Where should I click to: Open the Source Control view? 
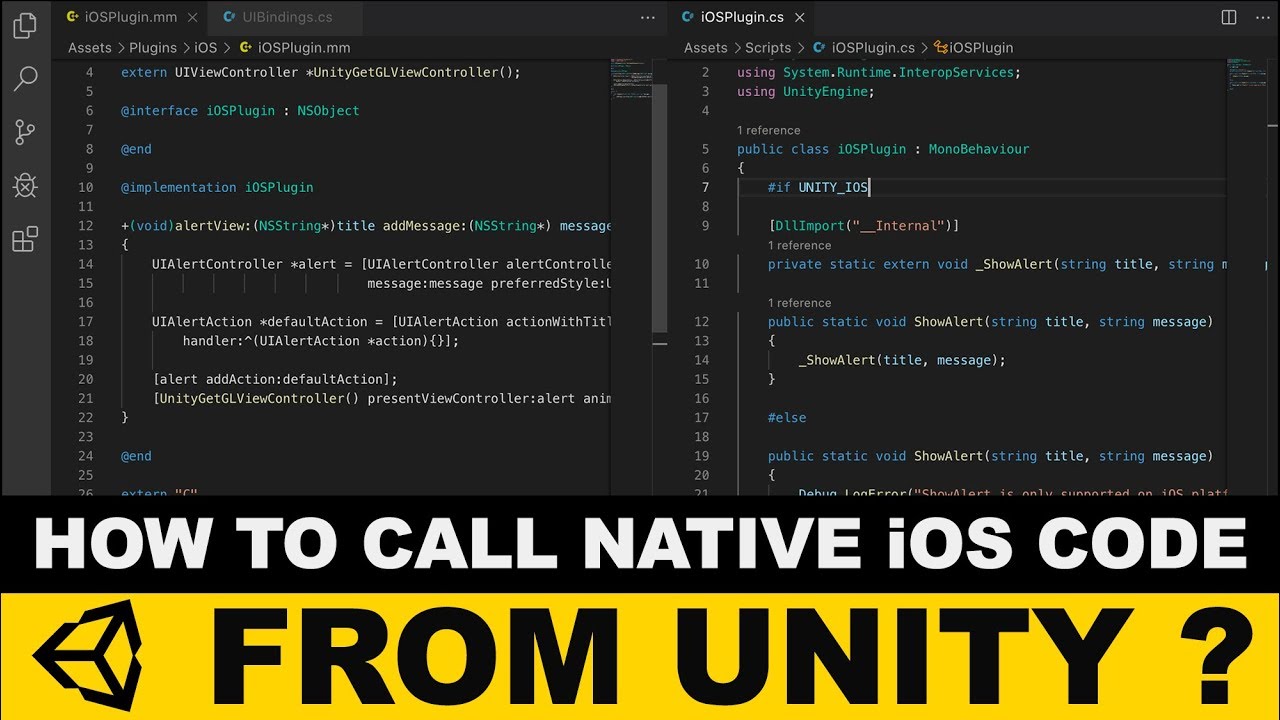tap(25, 132)
